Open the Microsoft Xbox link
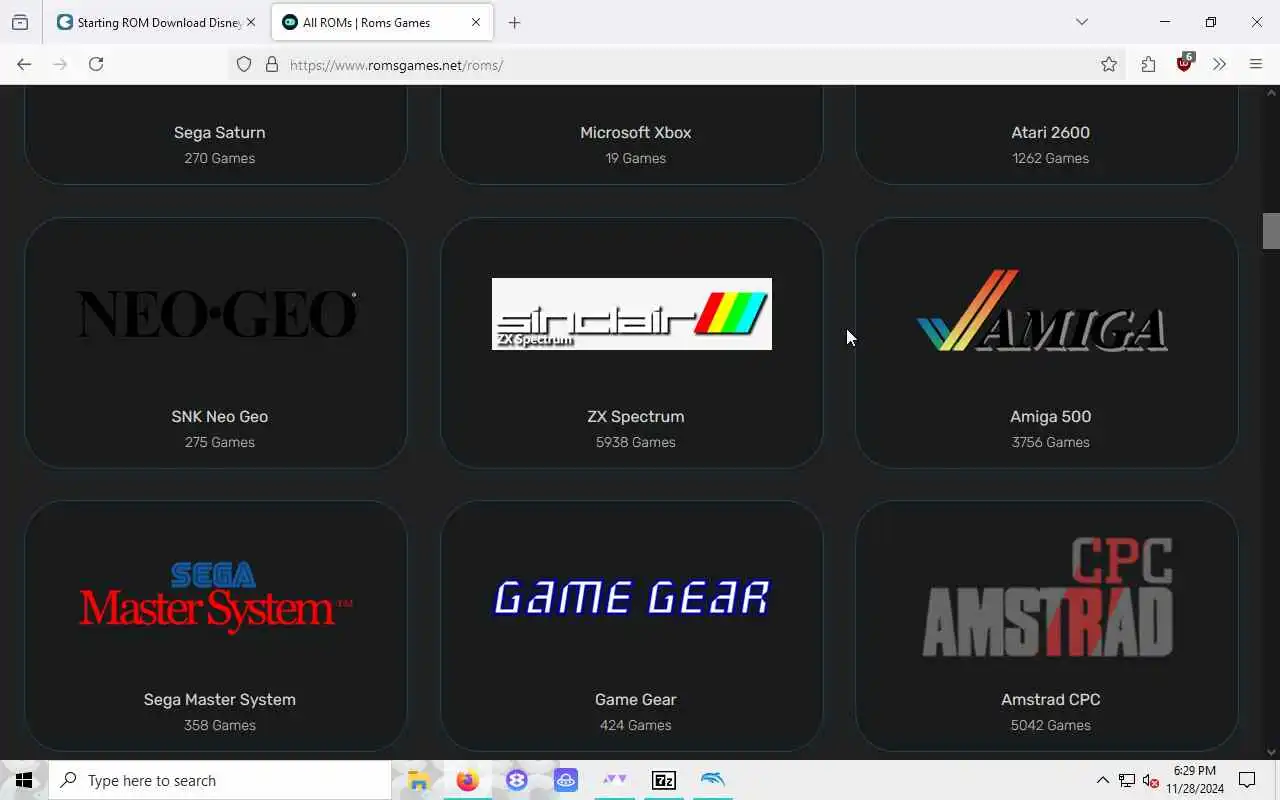 pos(635,132)
